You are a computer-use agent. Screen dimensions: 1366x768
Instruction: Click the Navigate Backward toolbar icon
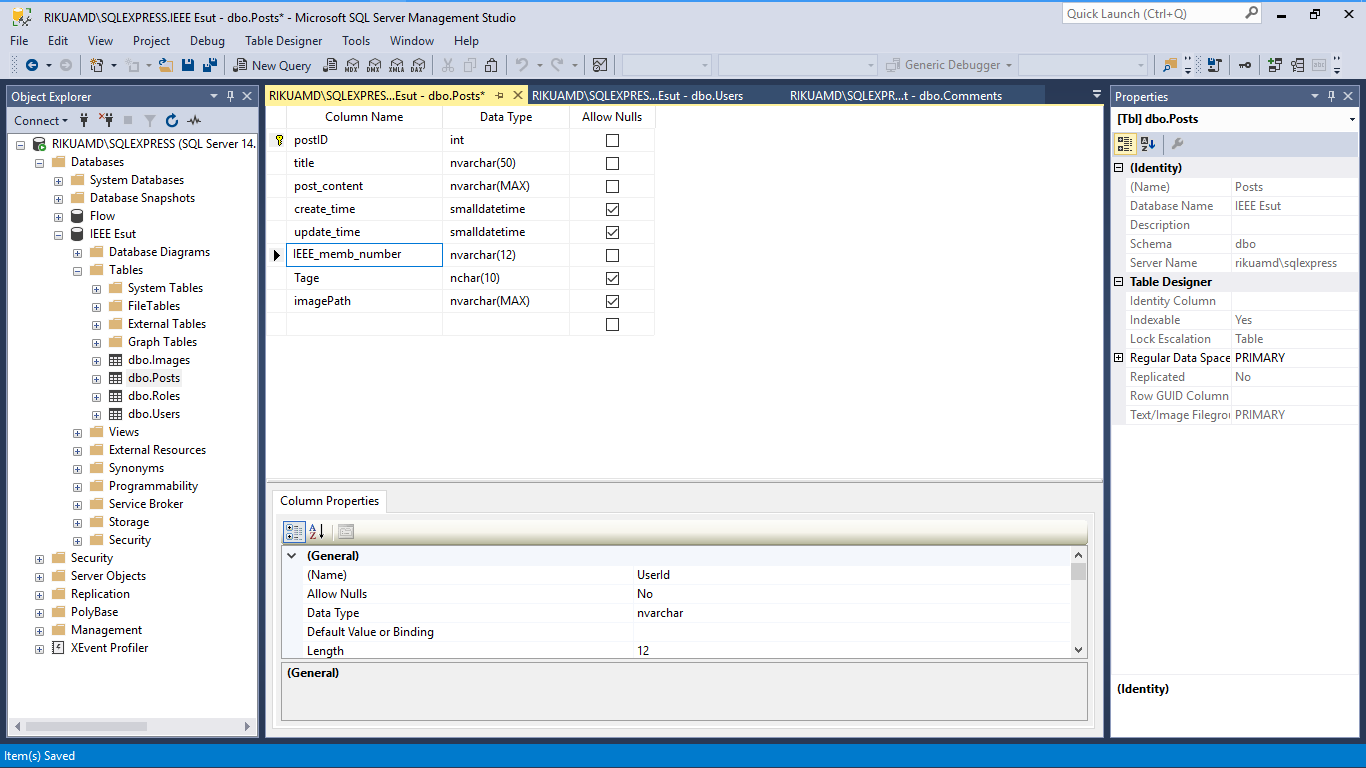pos(32,65)
